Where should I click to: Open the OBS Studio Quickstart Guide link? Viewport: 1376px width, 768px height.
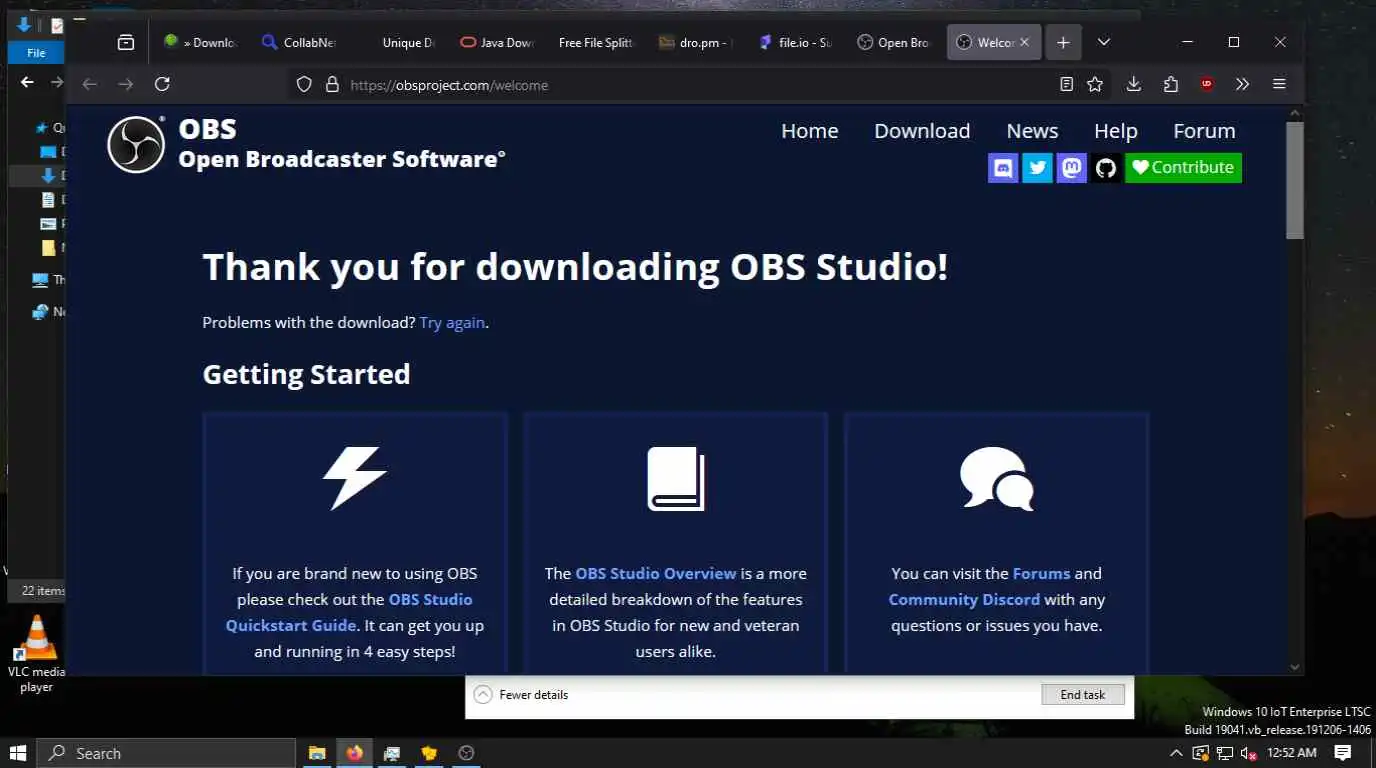tap(349, 612)
